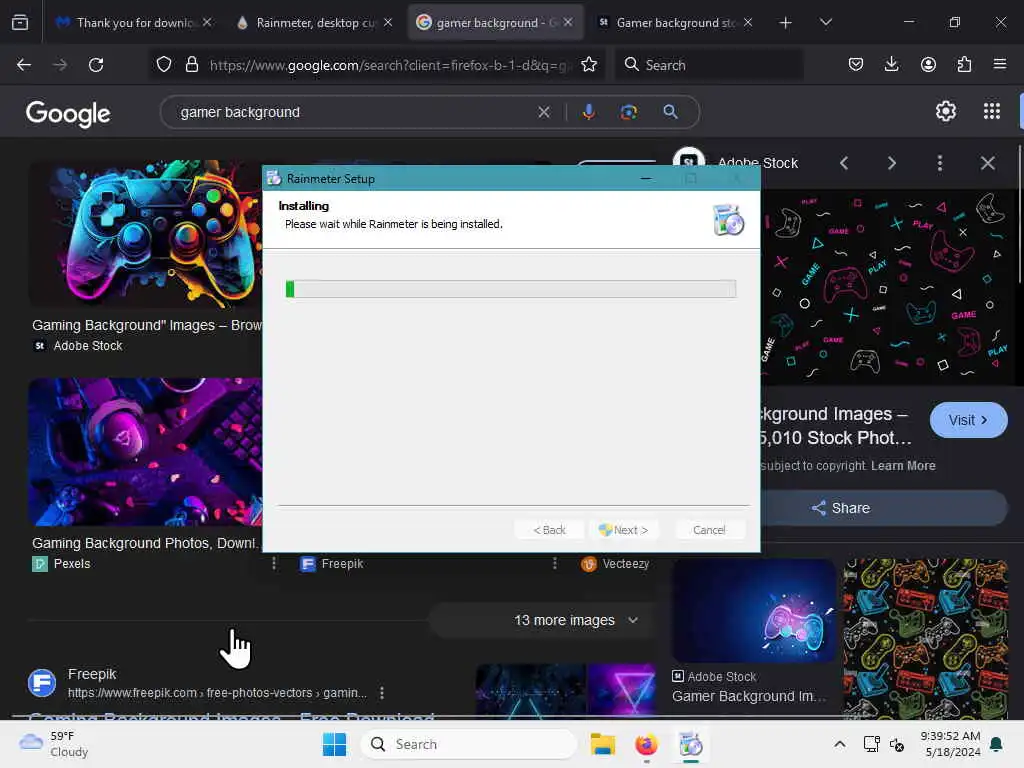Open the extensions puzzle icon
The image size is (1024, 768).
click(964, 64)
